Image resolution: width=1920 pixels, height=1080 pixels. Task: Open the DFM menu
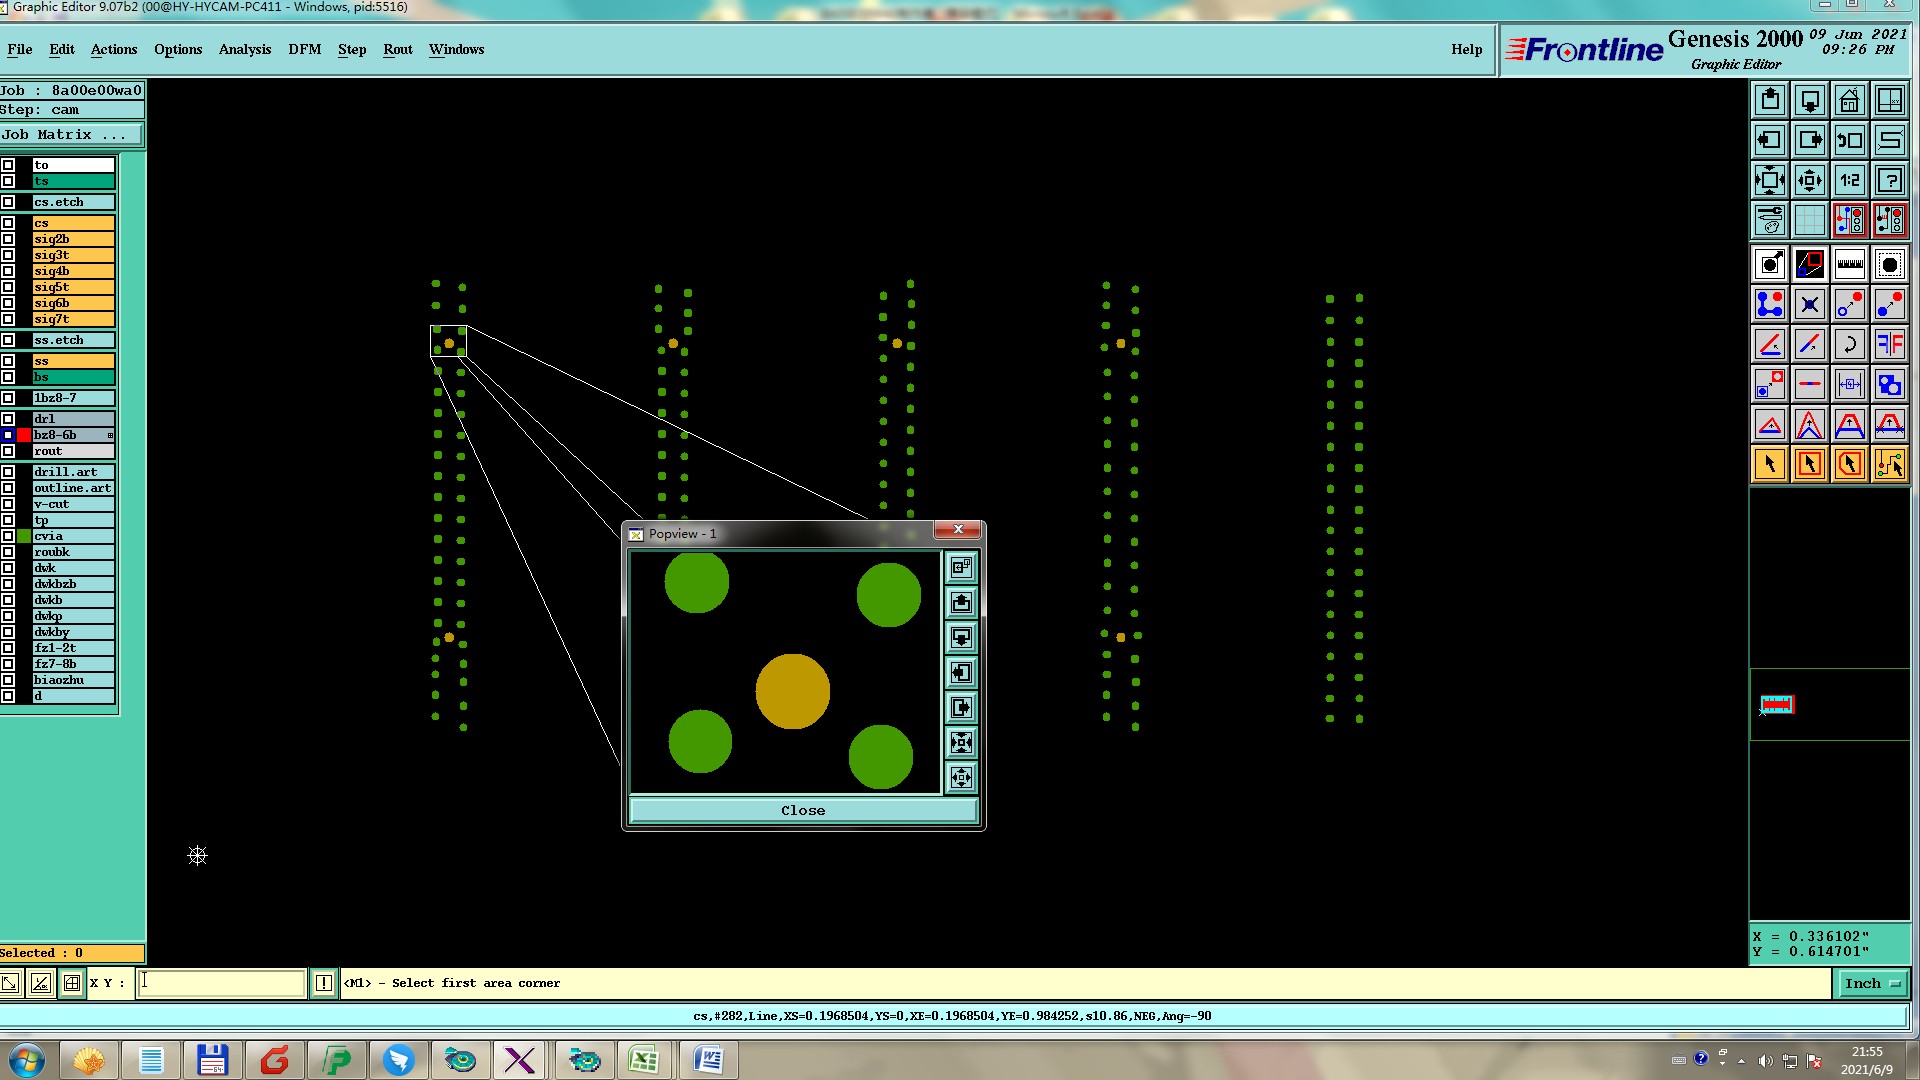304,49
